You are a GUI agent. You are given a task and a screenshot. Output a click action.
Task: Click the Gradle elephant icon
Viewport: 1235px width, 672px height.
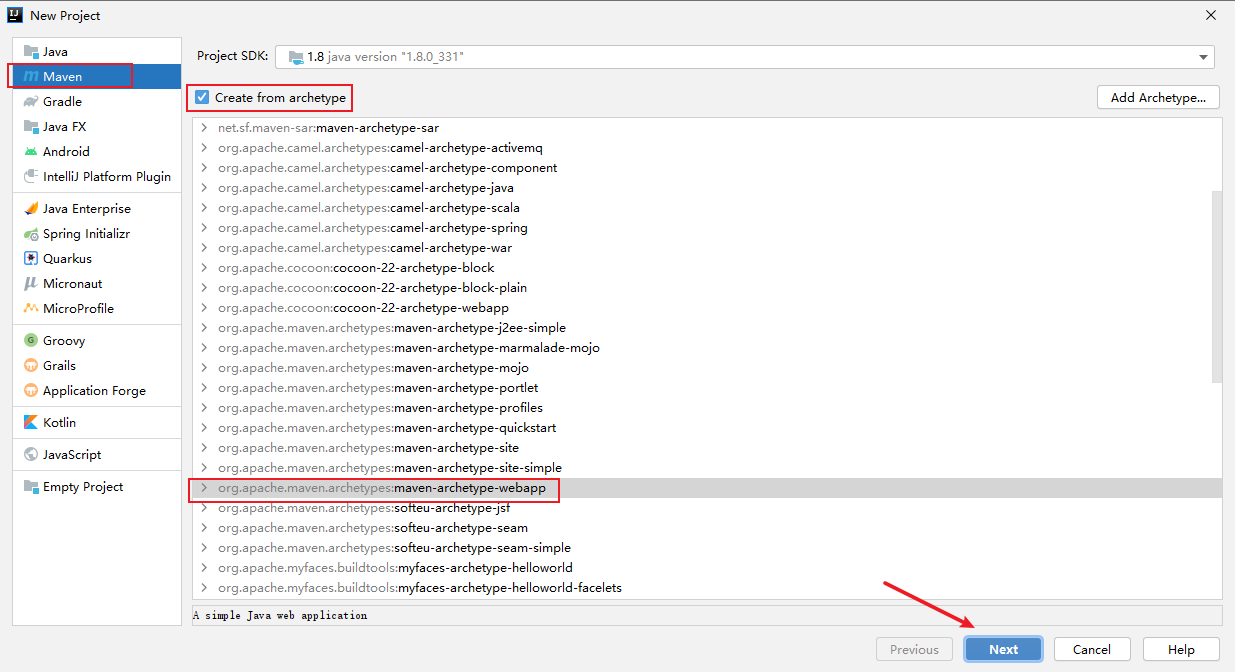[x=31, y=101]
